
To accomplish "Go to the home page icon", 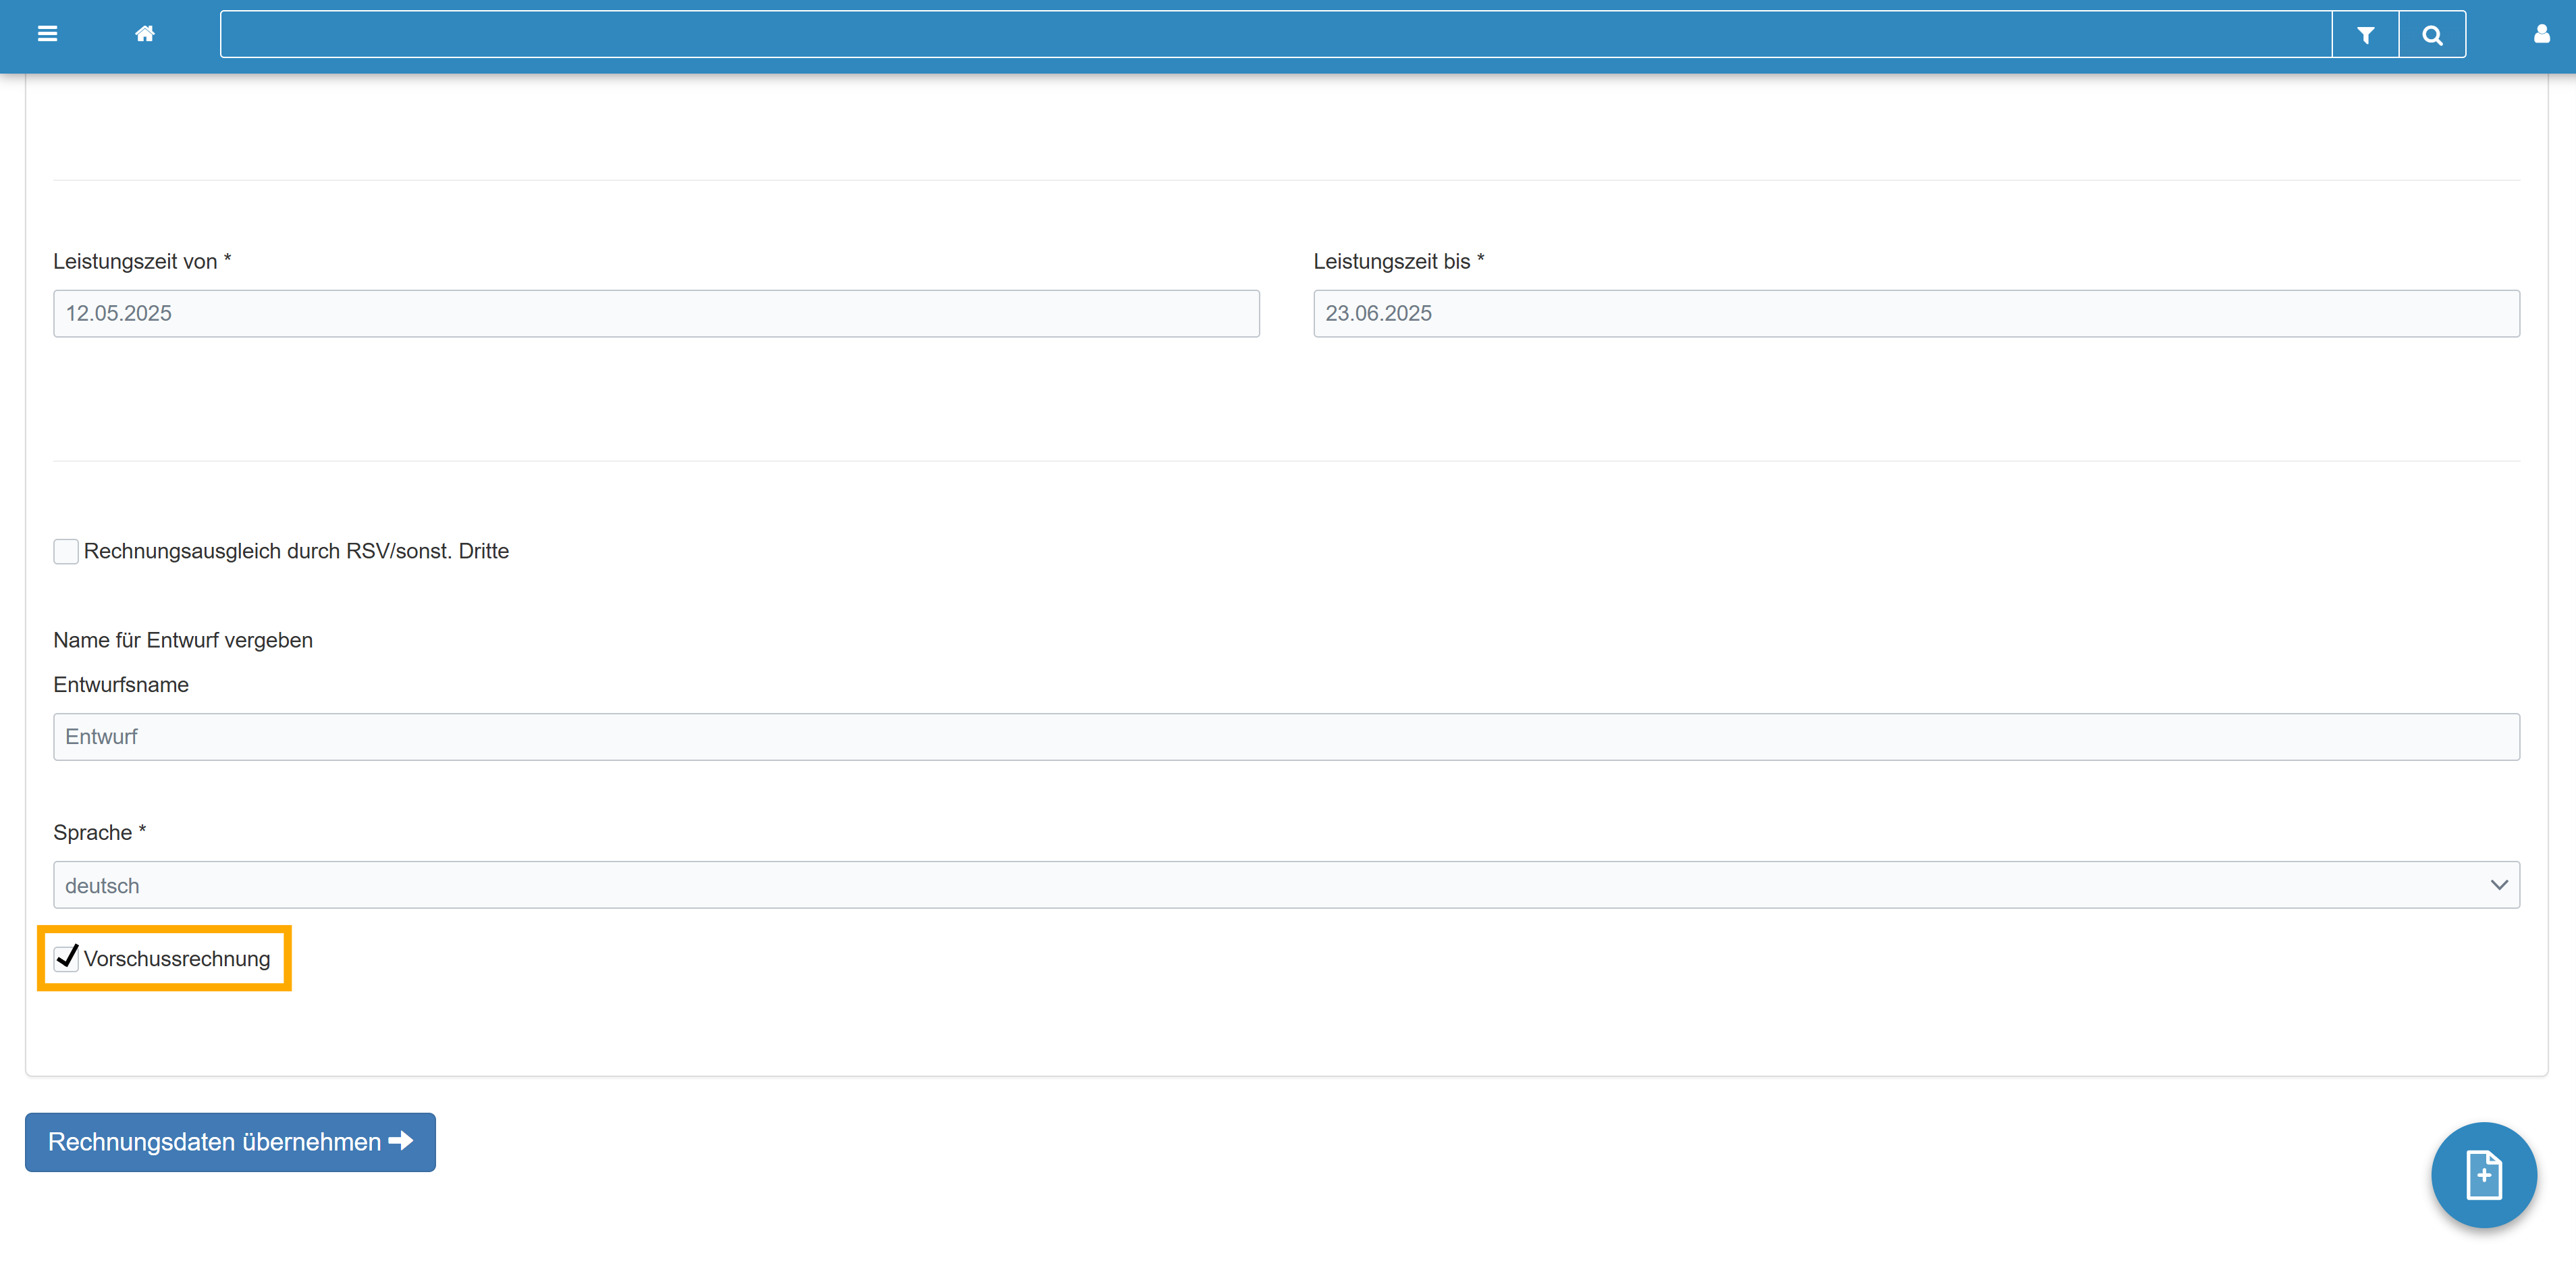I will pos(145,34).
